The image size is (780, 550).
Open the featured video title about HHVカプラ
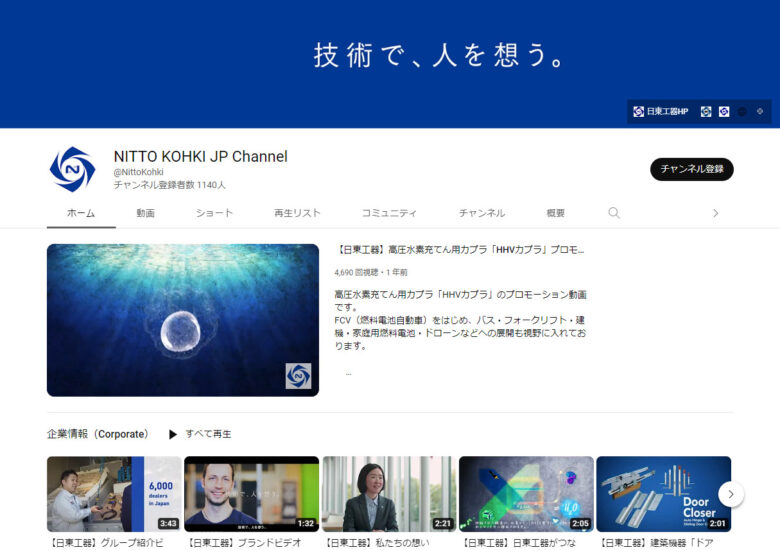click(x=460, y=250)
